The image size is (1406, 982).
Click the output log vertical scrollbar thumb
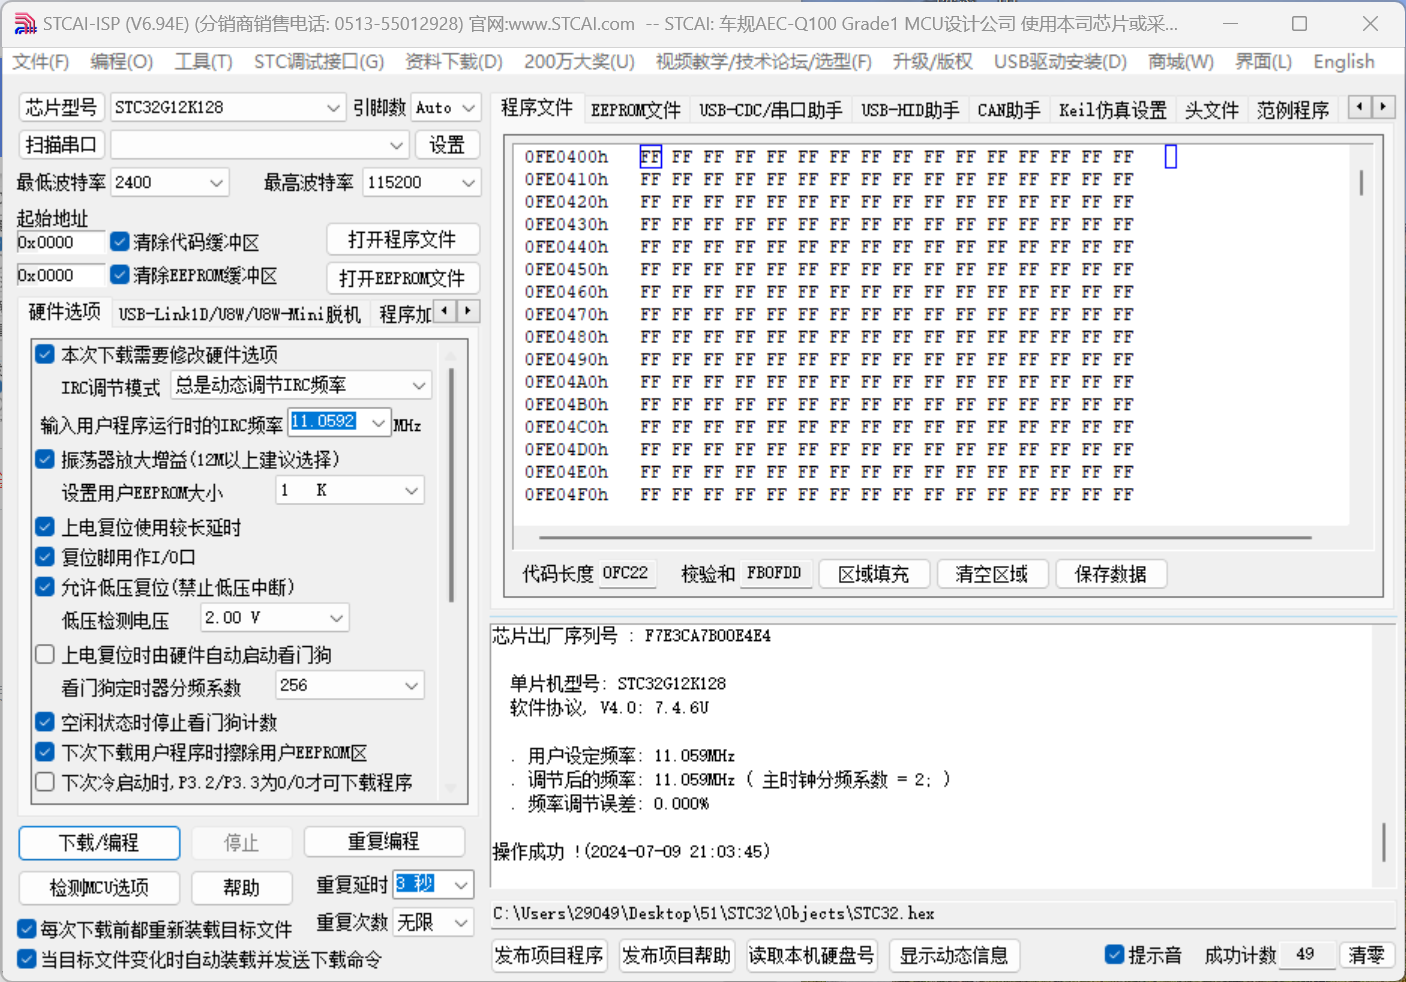coord(1384,842)
